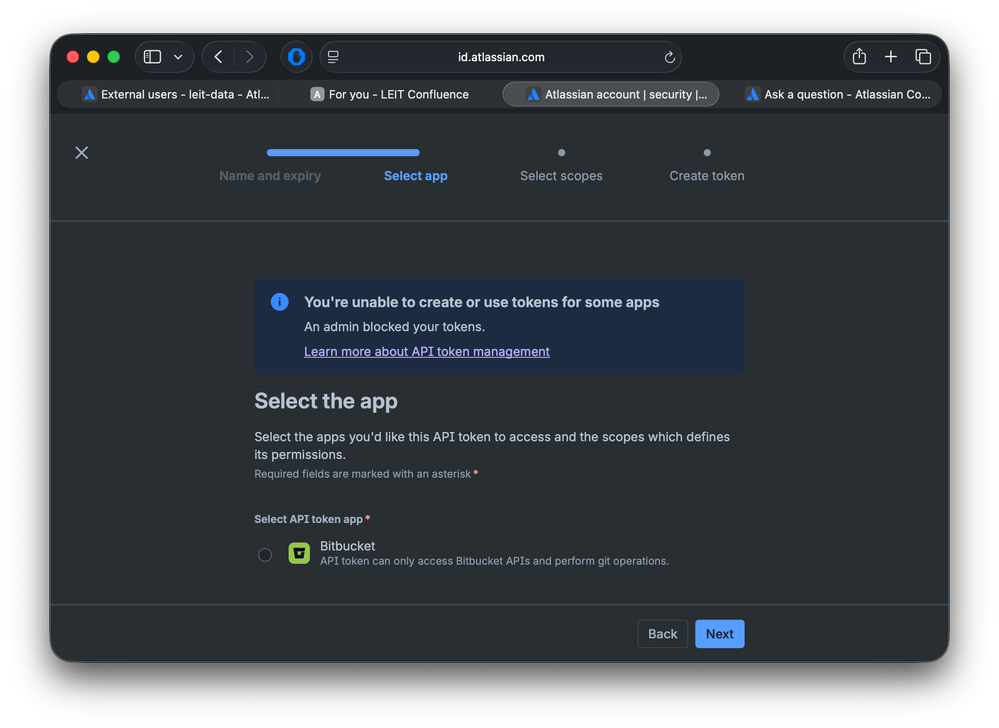Toggle the Safari sidebar icon
The width and height of the screenshot is (999, 728).
151,57
